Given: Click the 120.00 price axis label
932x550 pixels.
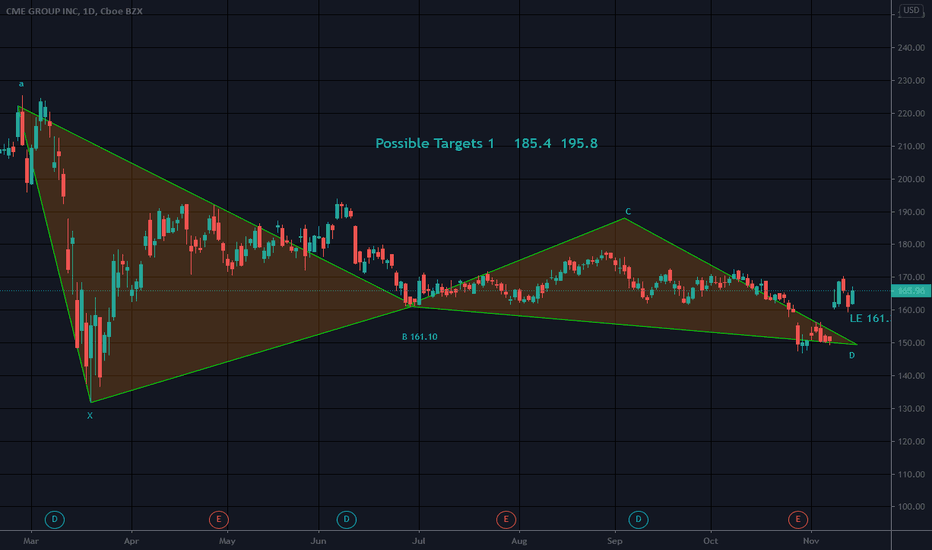Looking at the screenshot, I should click(x=911, y=441).
